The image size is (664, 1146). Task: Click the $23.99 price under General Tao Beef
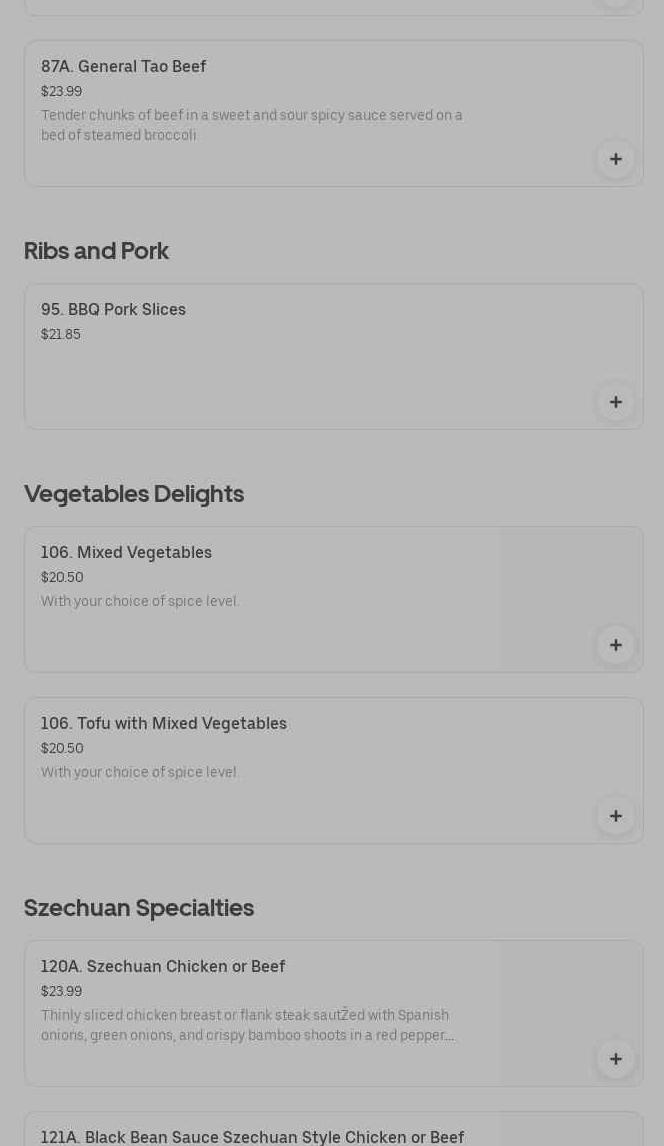[x=61, y=91]
